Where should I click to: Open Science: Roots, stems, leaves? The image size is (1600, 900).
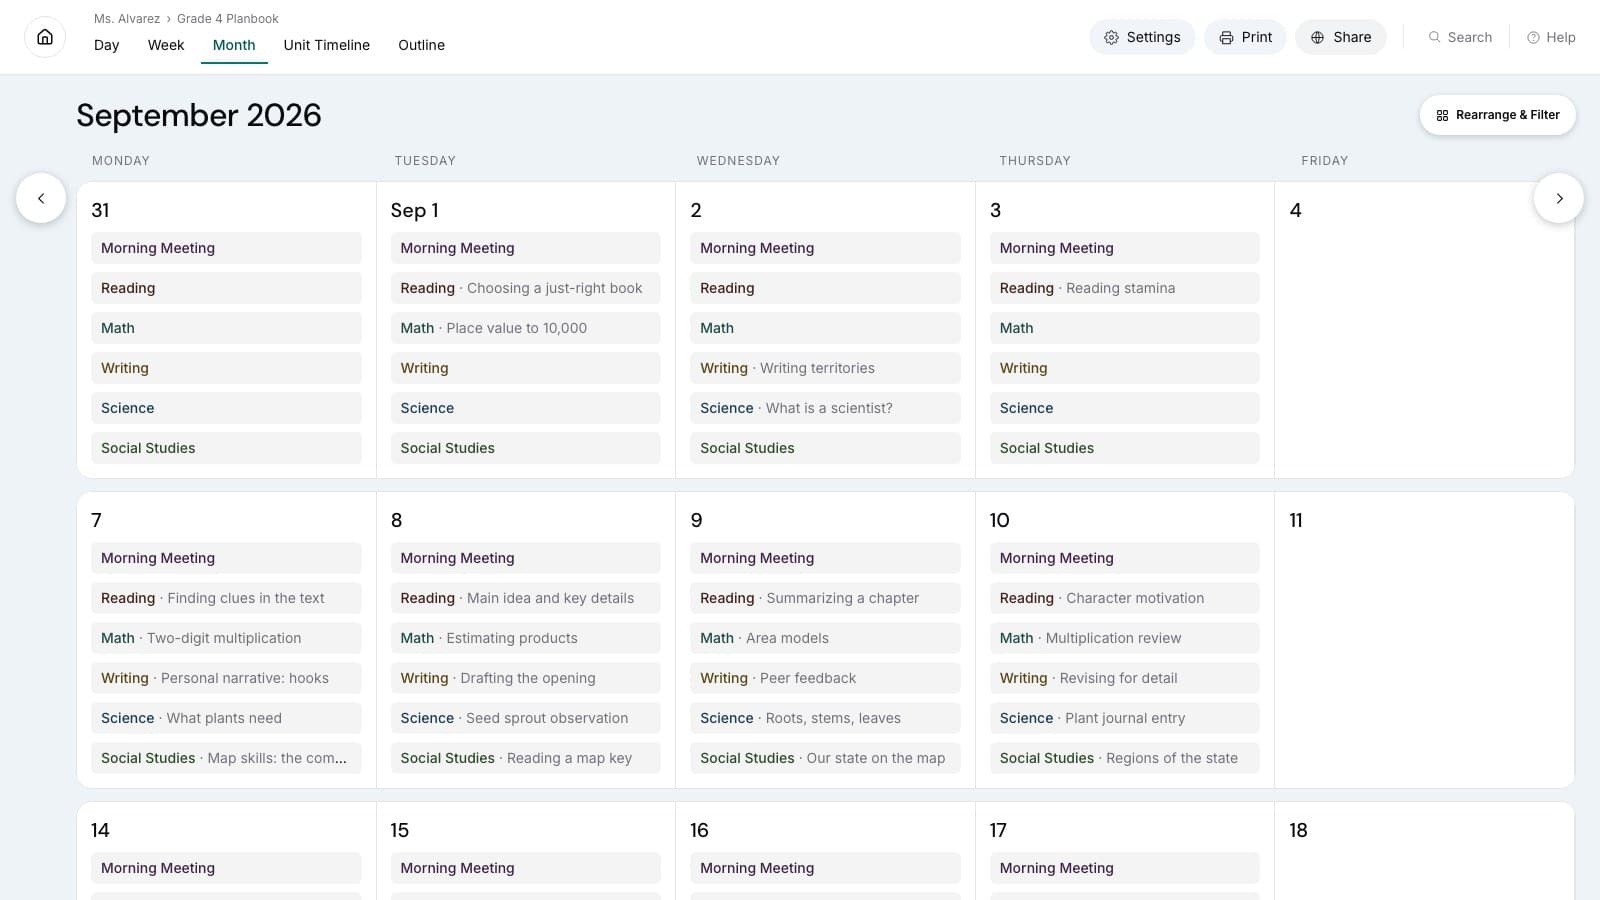825,718
